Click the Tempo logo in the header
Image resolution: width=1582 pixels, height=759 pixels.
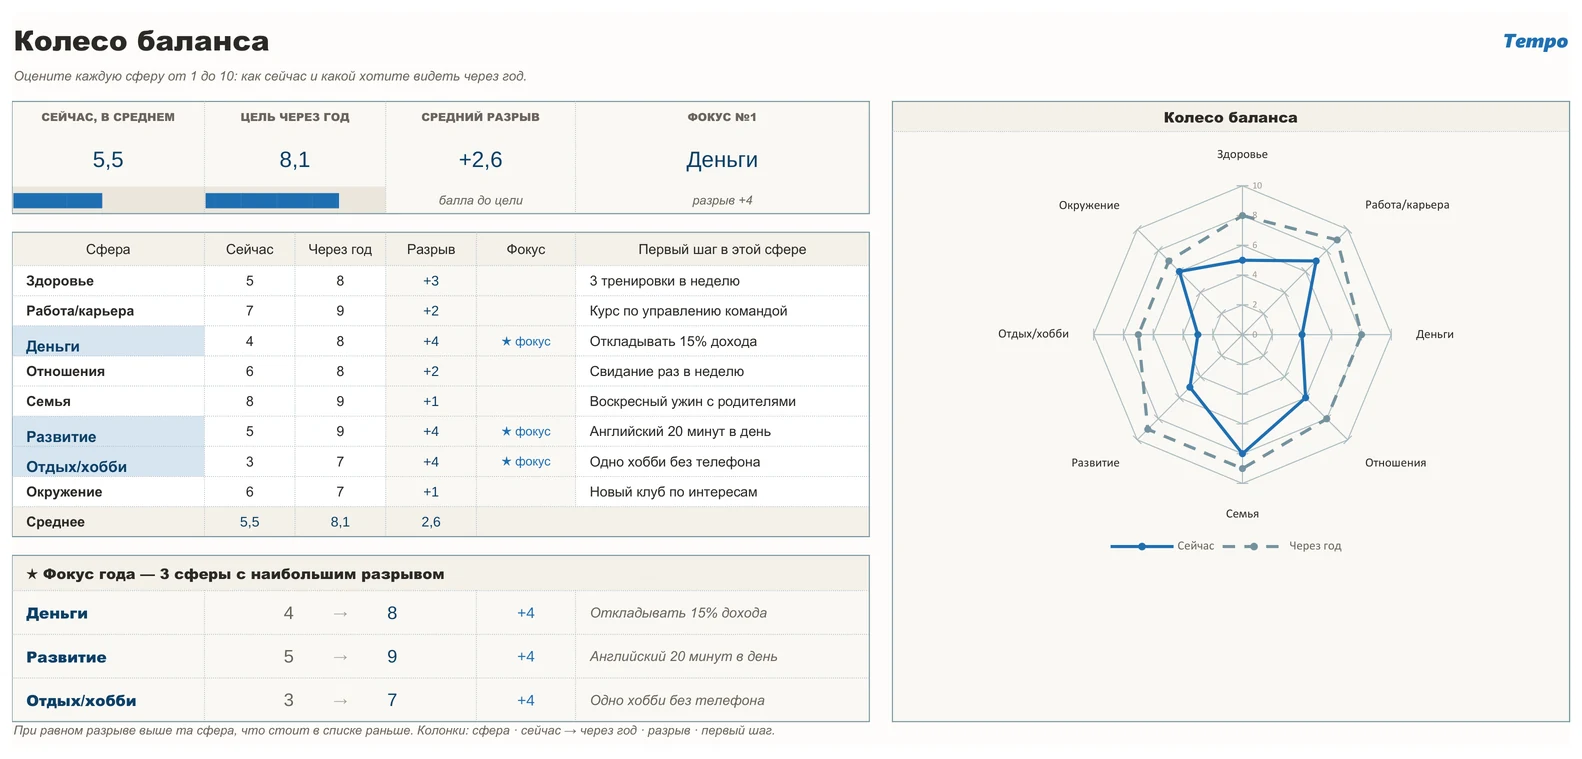pos(1535,41)
